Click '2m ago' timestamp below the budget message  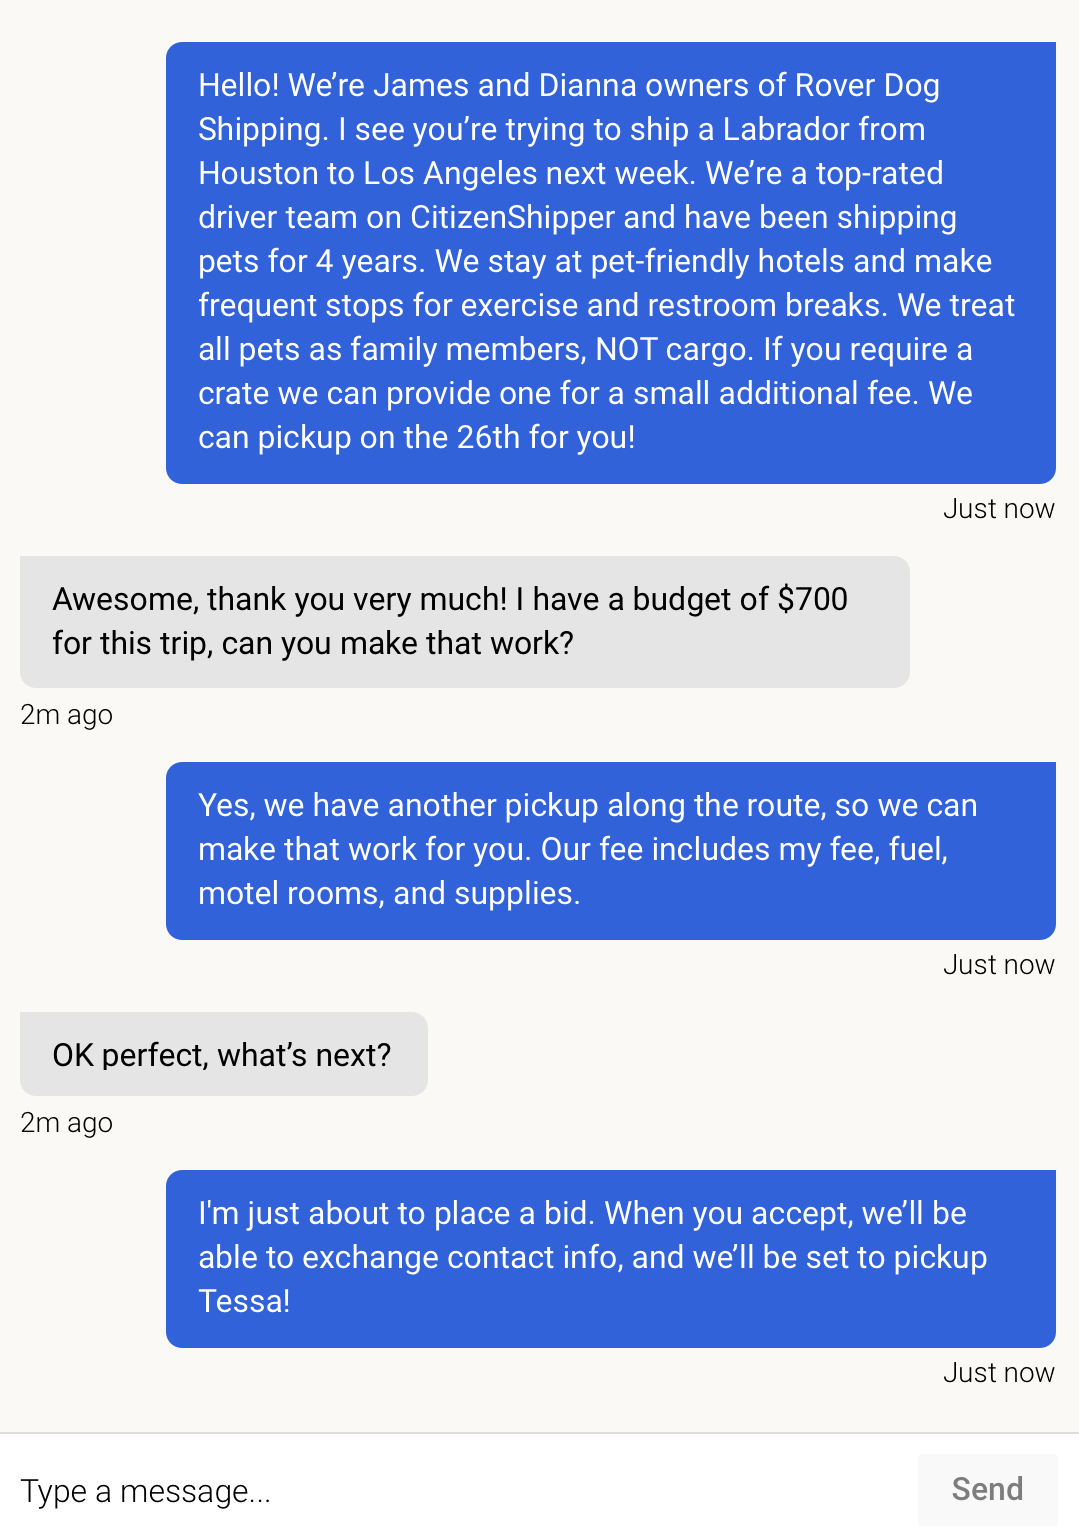66,715
